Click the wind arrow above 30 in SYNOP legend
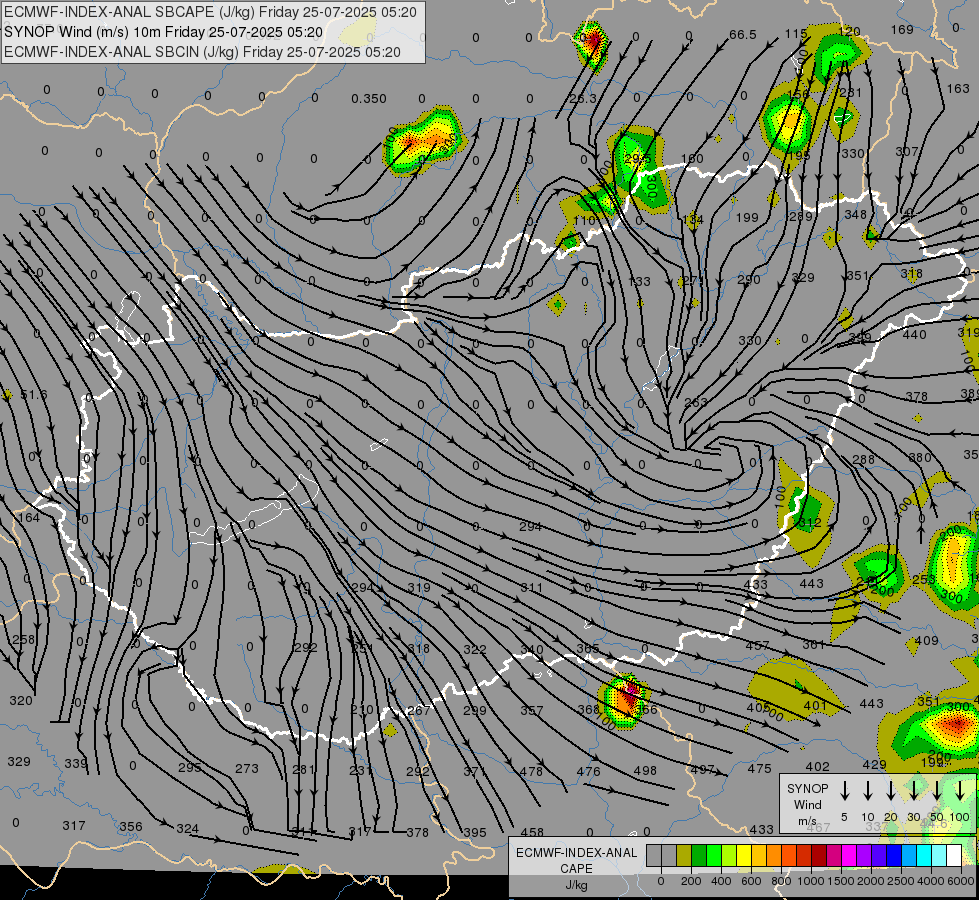The width and height of the screenshot is (979, 900). point(914,791)
